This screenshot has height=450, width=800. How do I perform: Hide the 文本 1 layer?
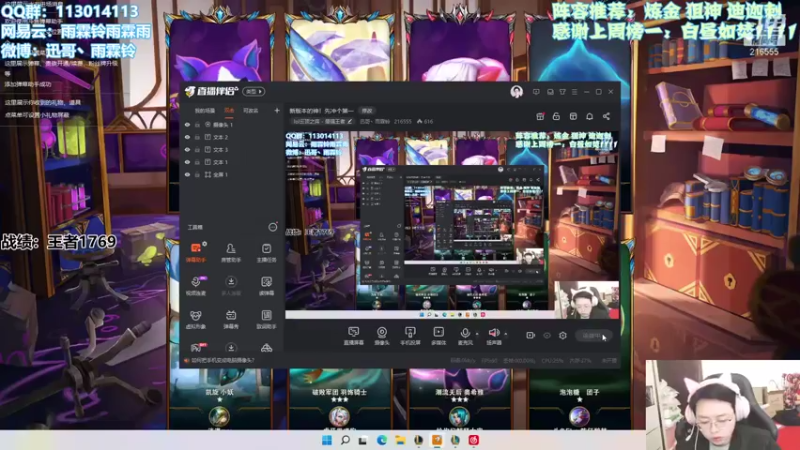(187, 162)
